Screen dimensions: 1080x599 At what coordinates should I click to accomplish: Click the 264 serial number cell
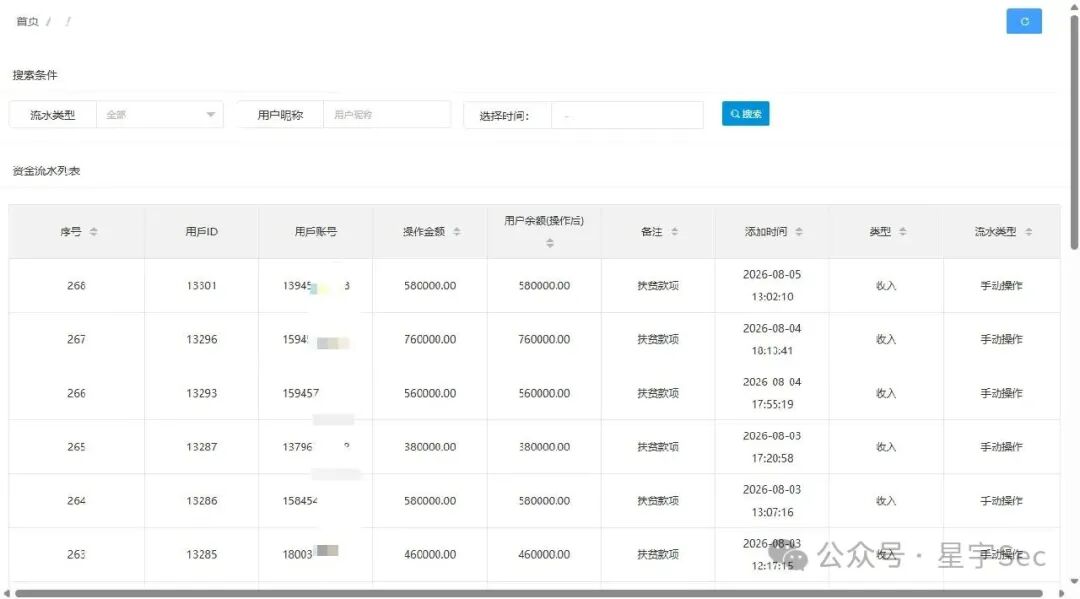coord(76,501)
